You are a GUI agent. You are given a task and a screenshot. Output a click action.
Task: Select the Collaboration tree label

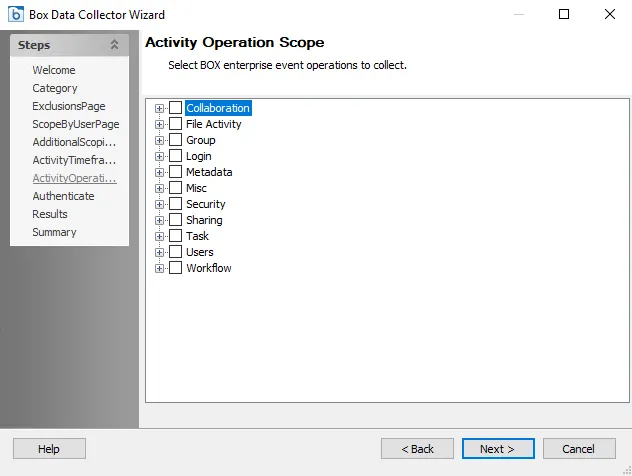coord(218,108)
